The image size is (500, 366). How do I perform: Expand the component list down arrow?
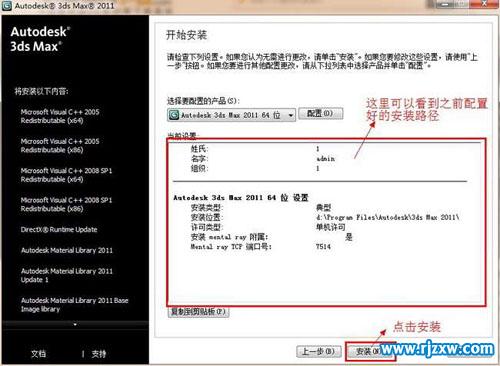[x=75, y=324]
